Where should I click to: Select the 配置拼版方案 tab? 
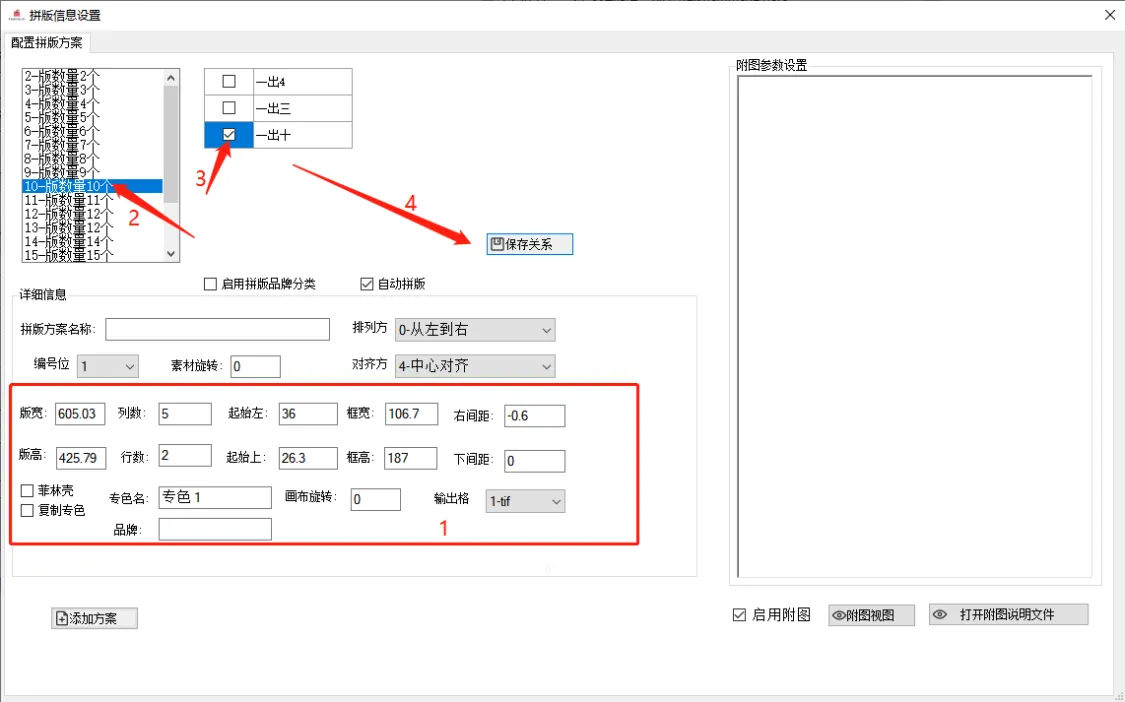coord(47,42)
